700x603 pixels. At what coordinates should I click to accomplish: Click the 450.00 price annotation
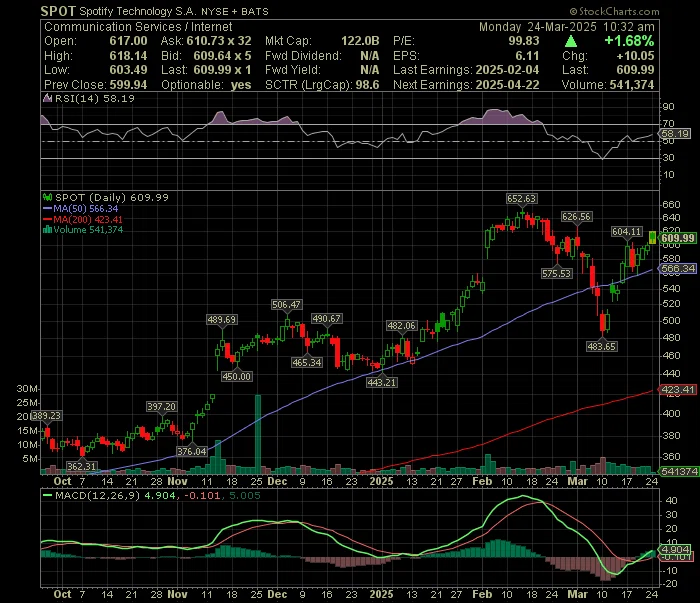click(237, 376)
